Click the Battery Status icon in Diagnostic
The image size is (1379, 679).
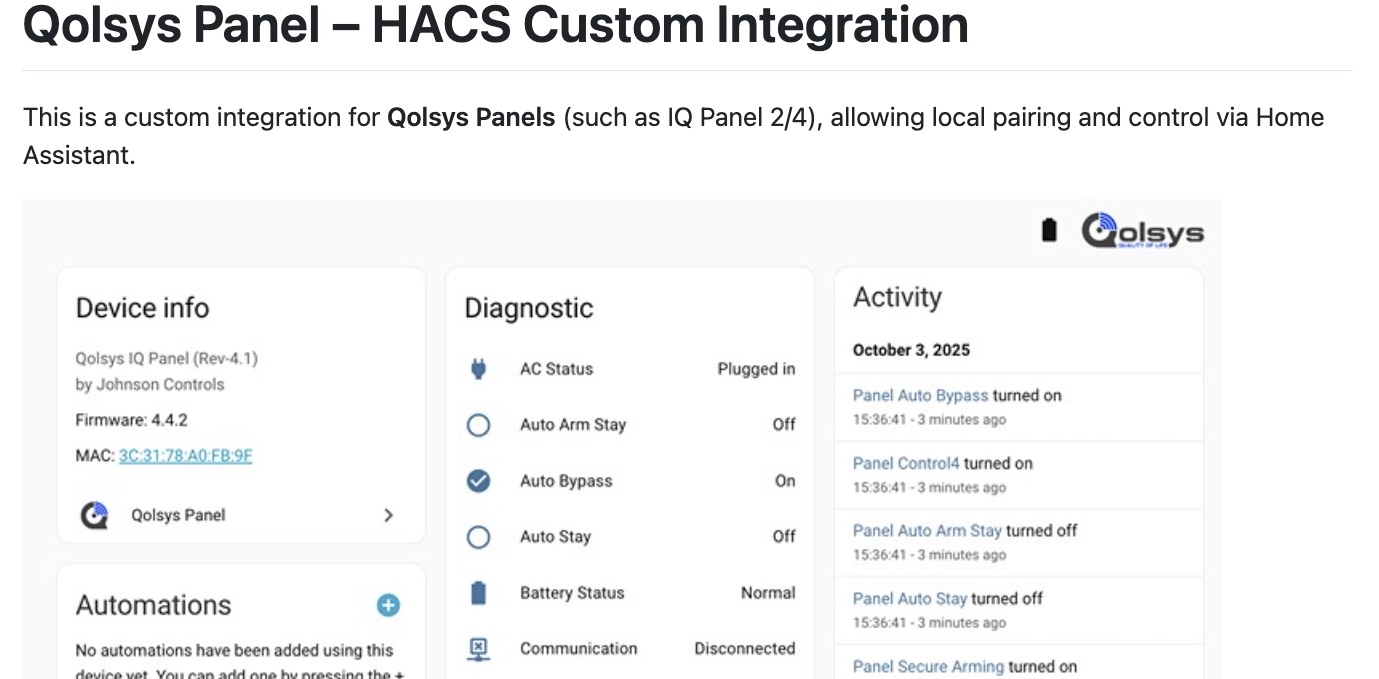pos(478,592)
